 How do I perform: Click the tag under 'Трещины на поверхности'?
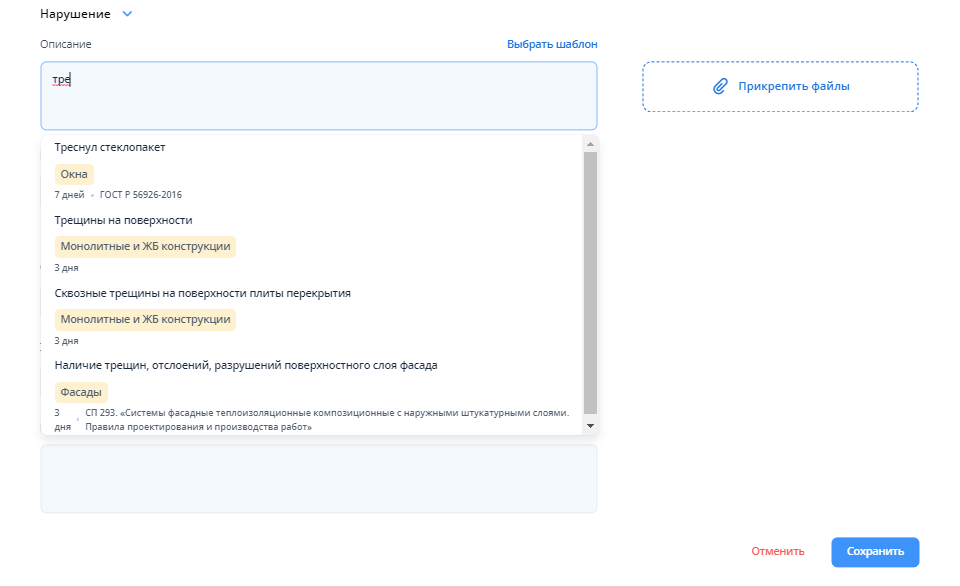(145, 246)
